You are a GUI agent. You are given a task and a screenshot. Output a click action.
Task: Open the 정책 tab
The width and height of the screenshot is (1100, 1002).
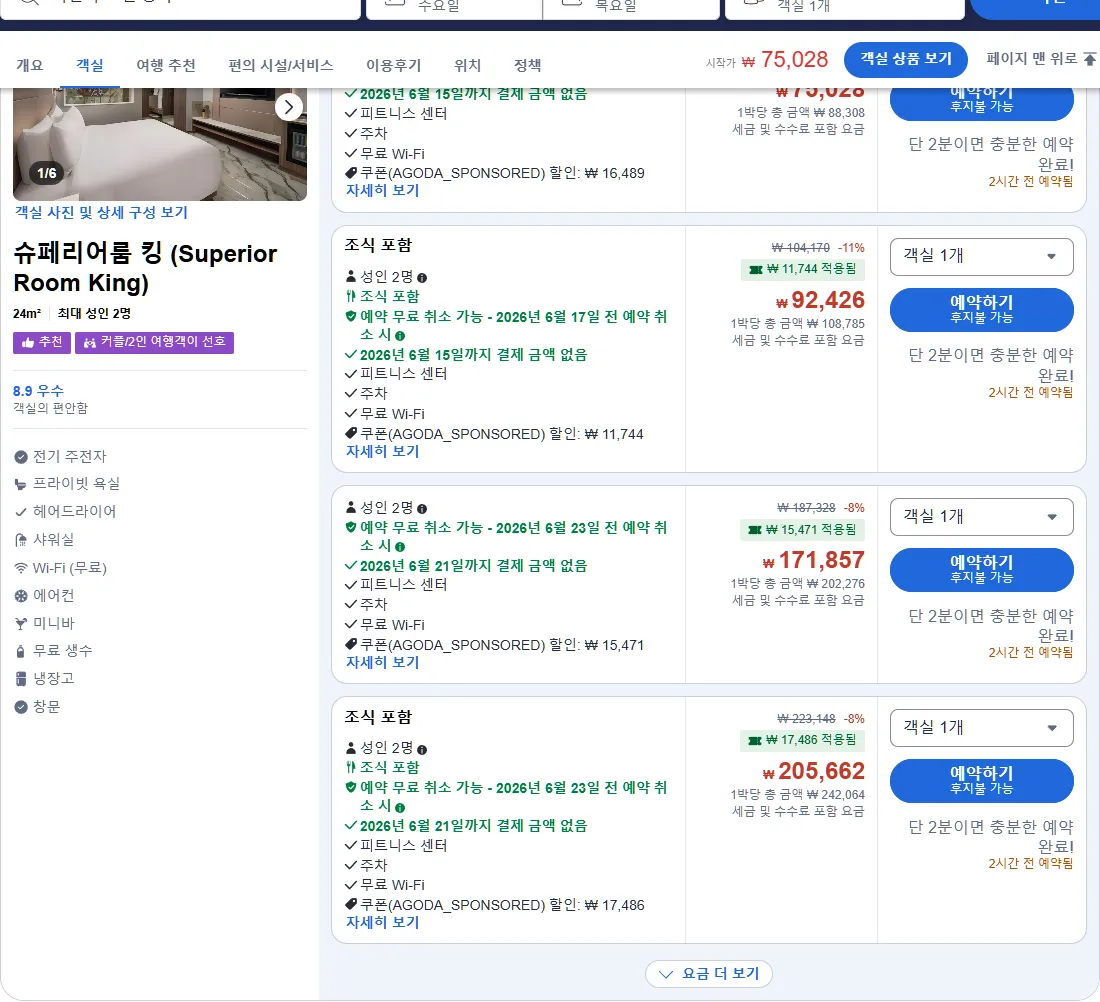(528, 65)
